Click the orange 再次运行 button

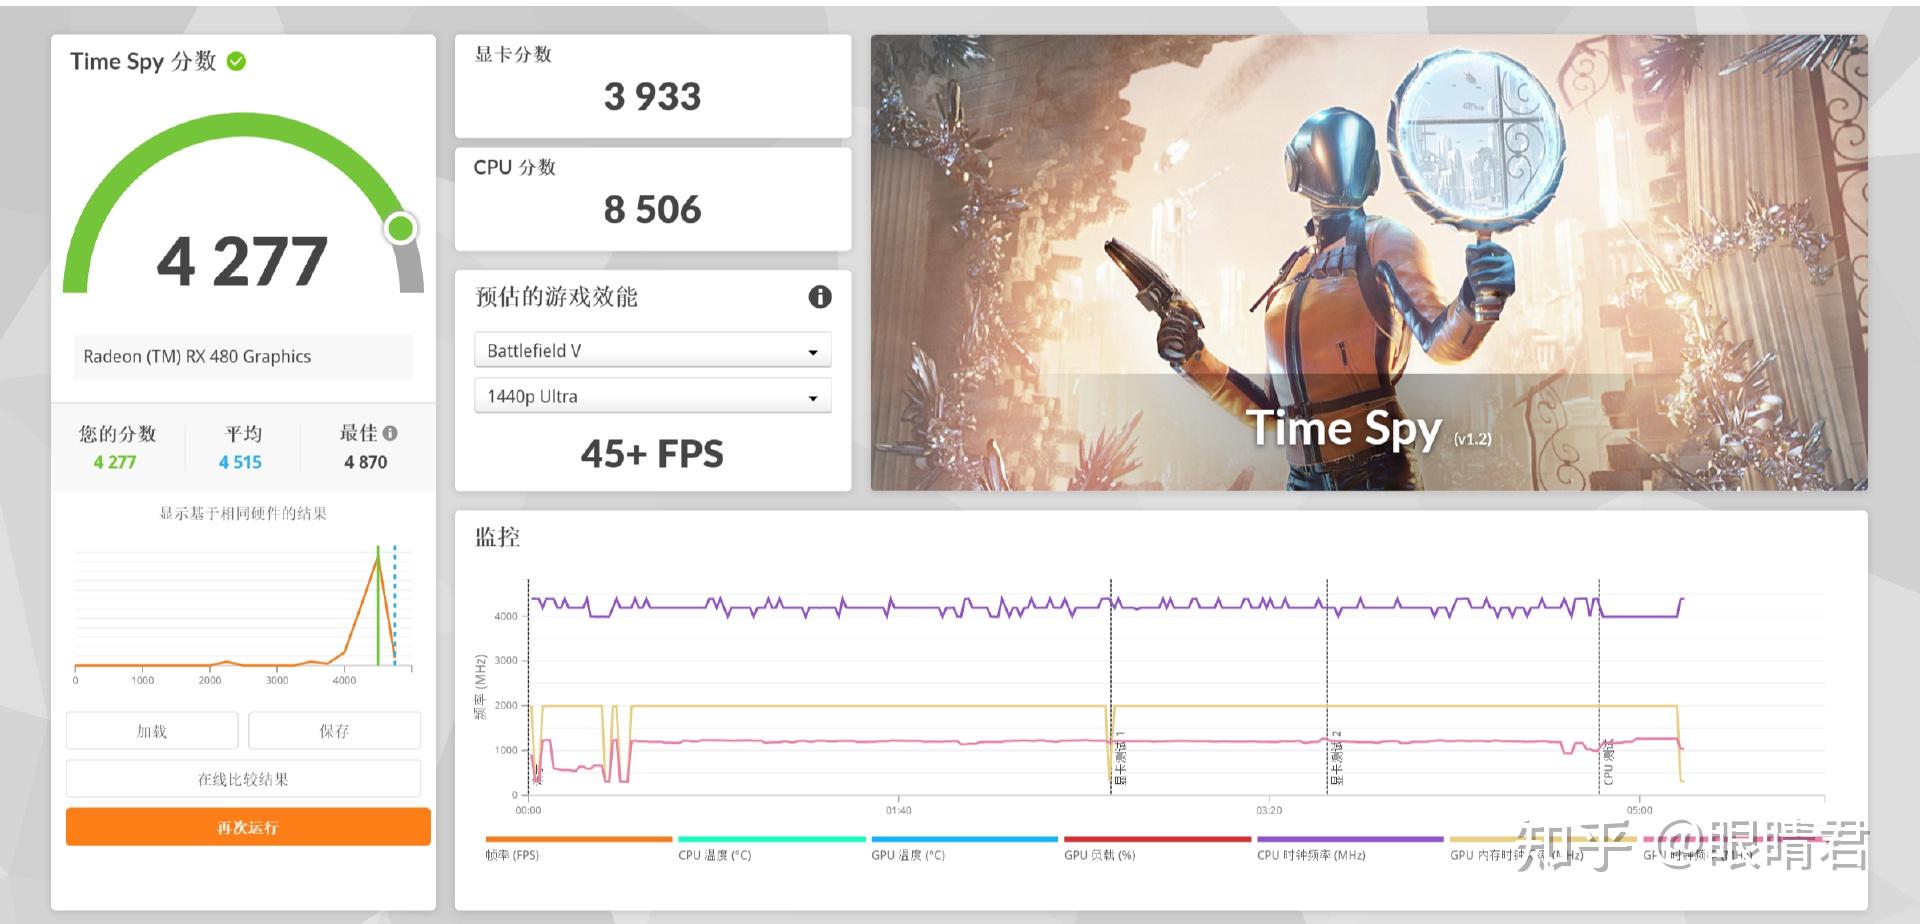248,827
